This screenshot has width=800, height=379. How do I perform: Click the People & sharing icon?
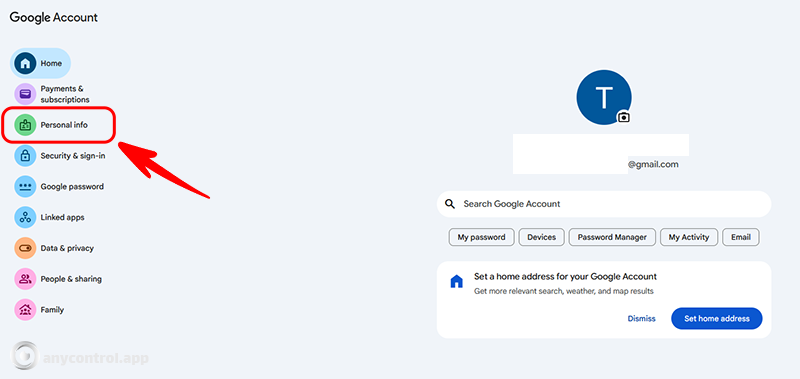point(25,279)
